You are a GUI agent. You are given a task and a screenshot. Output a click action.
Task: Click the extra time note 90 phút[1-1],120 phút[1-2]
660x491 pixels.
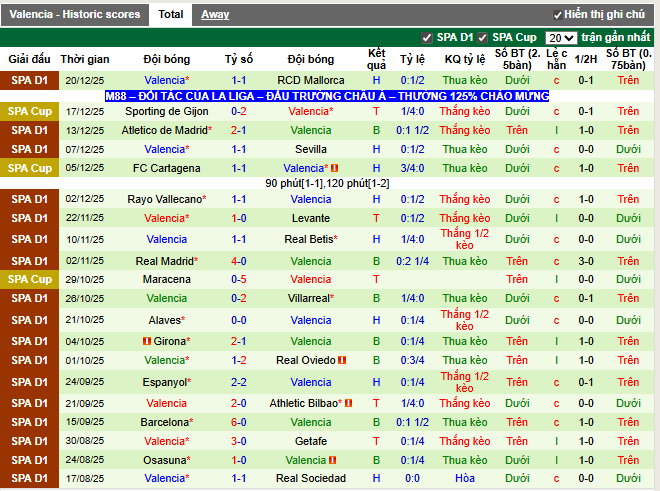[x=327, y=183]
